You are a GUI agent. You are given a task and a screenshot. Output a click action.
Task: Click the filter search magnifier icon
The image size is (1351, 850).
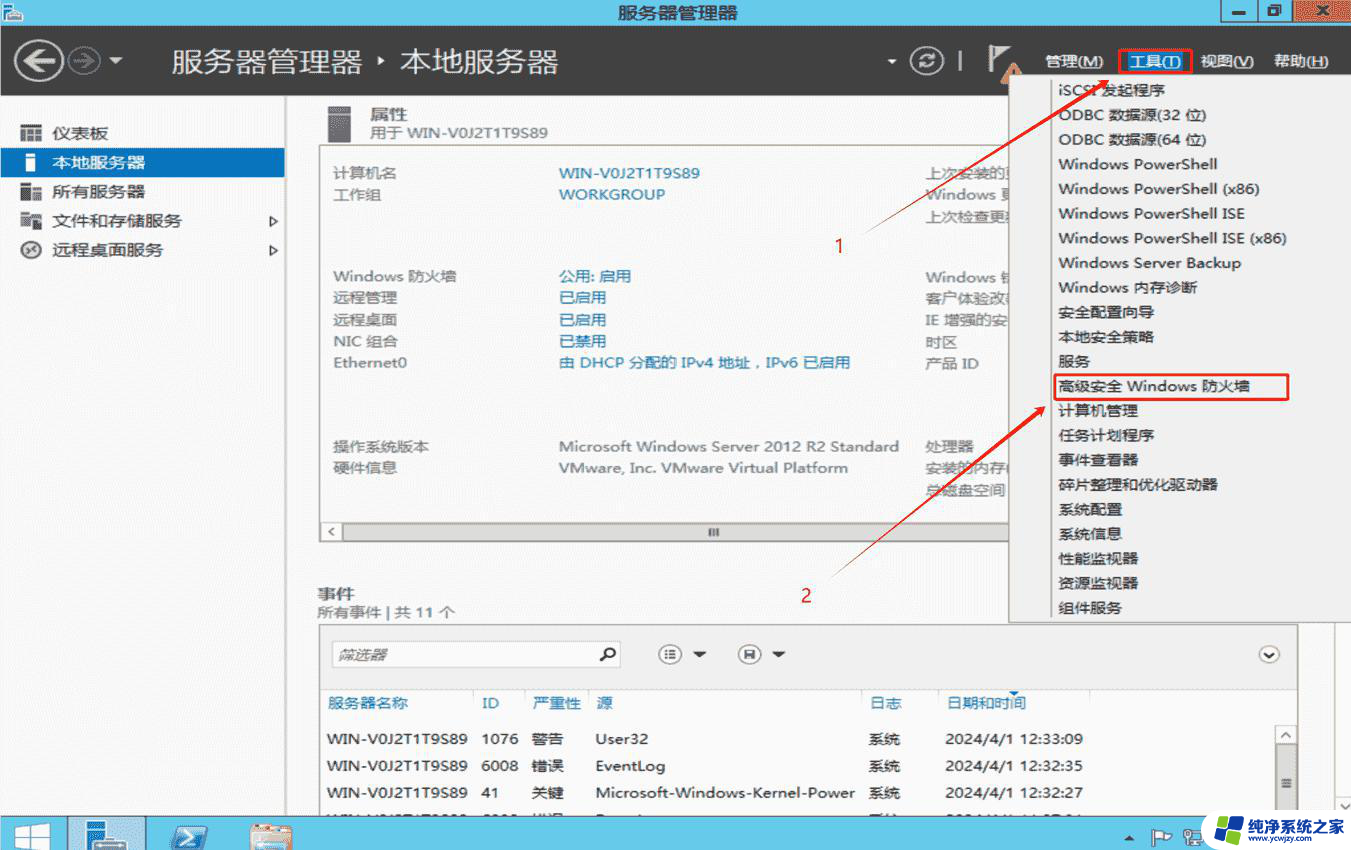pyautogui.click(x=608, y=654)
